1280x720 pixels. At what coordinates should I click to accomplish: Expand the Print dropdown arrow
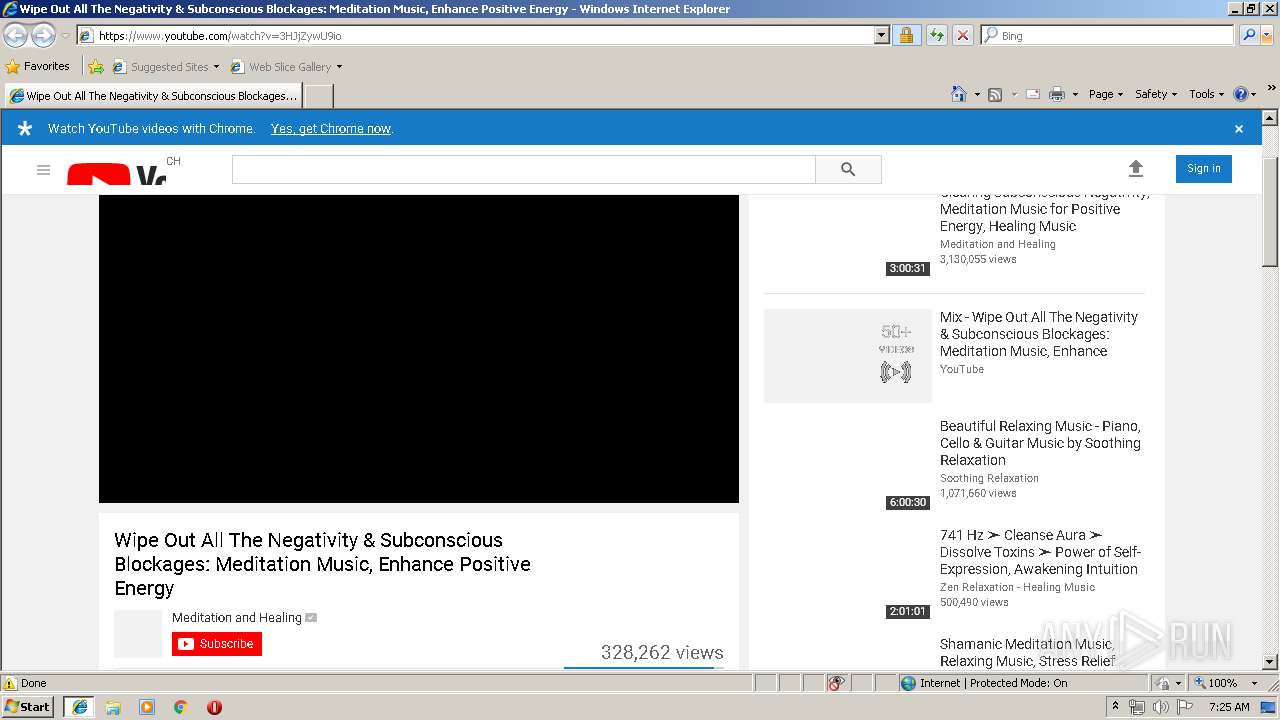1075,95
